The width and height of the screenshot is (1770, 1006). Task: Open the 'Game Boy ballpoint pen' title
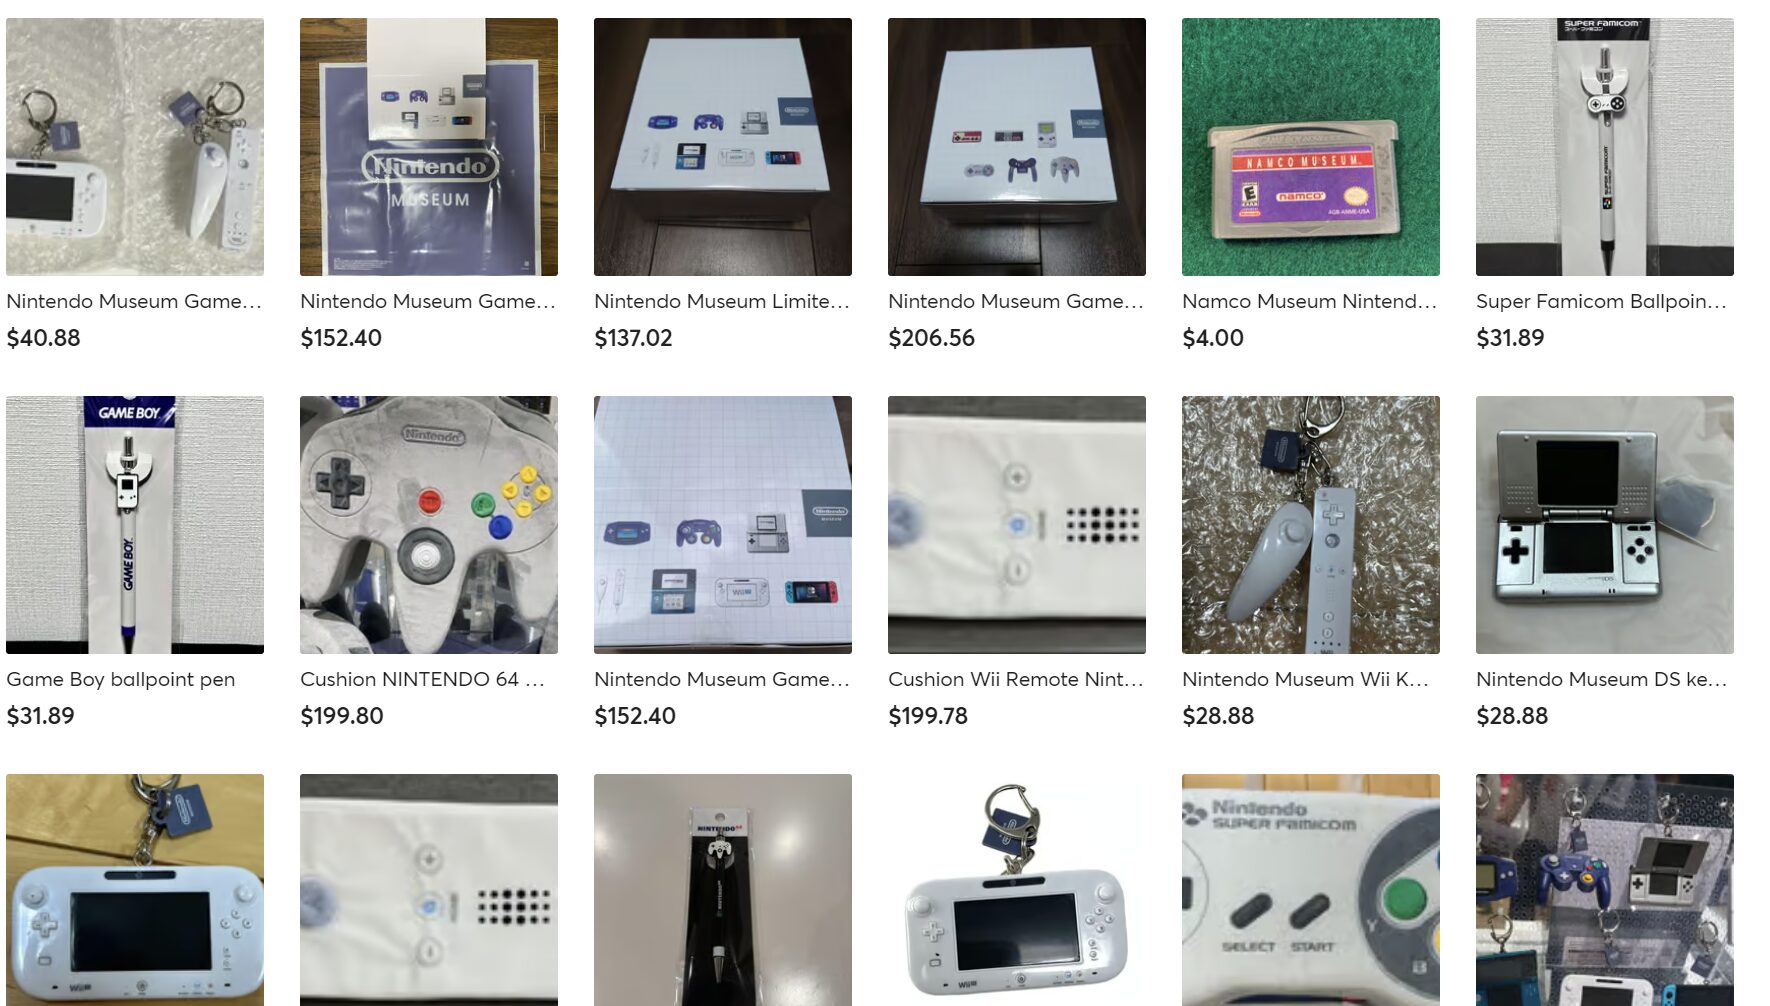click(121, 679)
